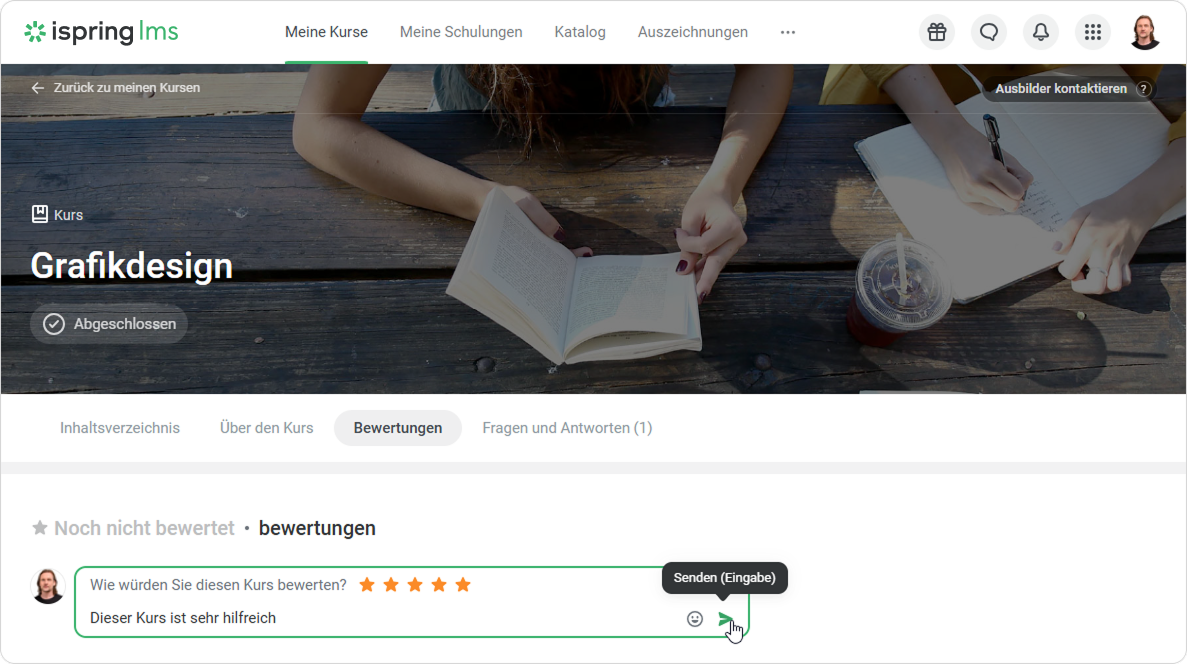Screen dimensions: 1187x664
Task: Open the gift rewards icon
Action: pyautogui.click(x=936, y=32)
